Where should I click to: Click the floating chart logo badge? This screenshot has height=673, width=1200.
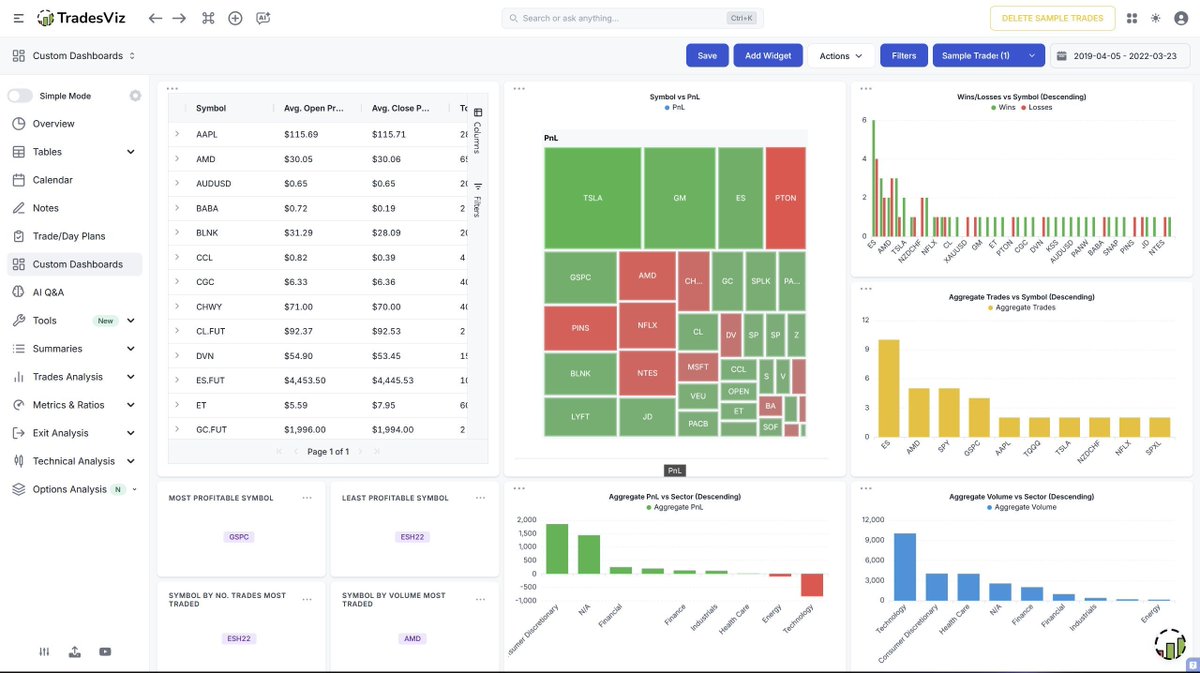click(1170, 646)
